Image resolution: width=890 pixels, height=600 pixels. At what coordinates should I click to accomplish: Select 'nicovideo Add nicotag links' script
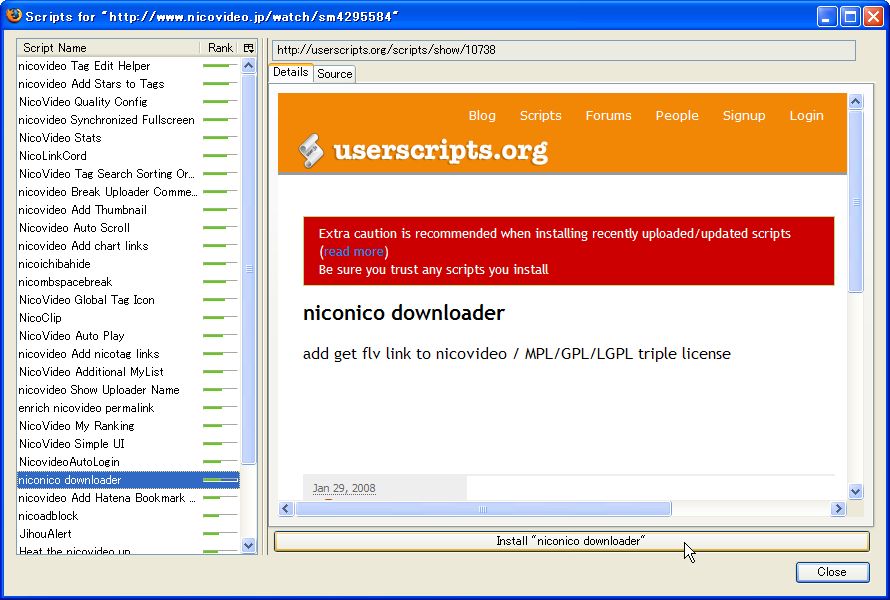(x=128, y=354)
